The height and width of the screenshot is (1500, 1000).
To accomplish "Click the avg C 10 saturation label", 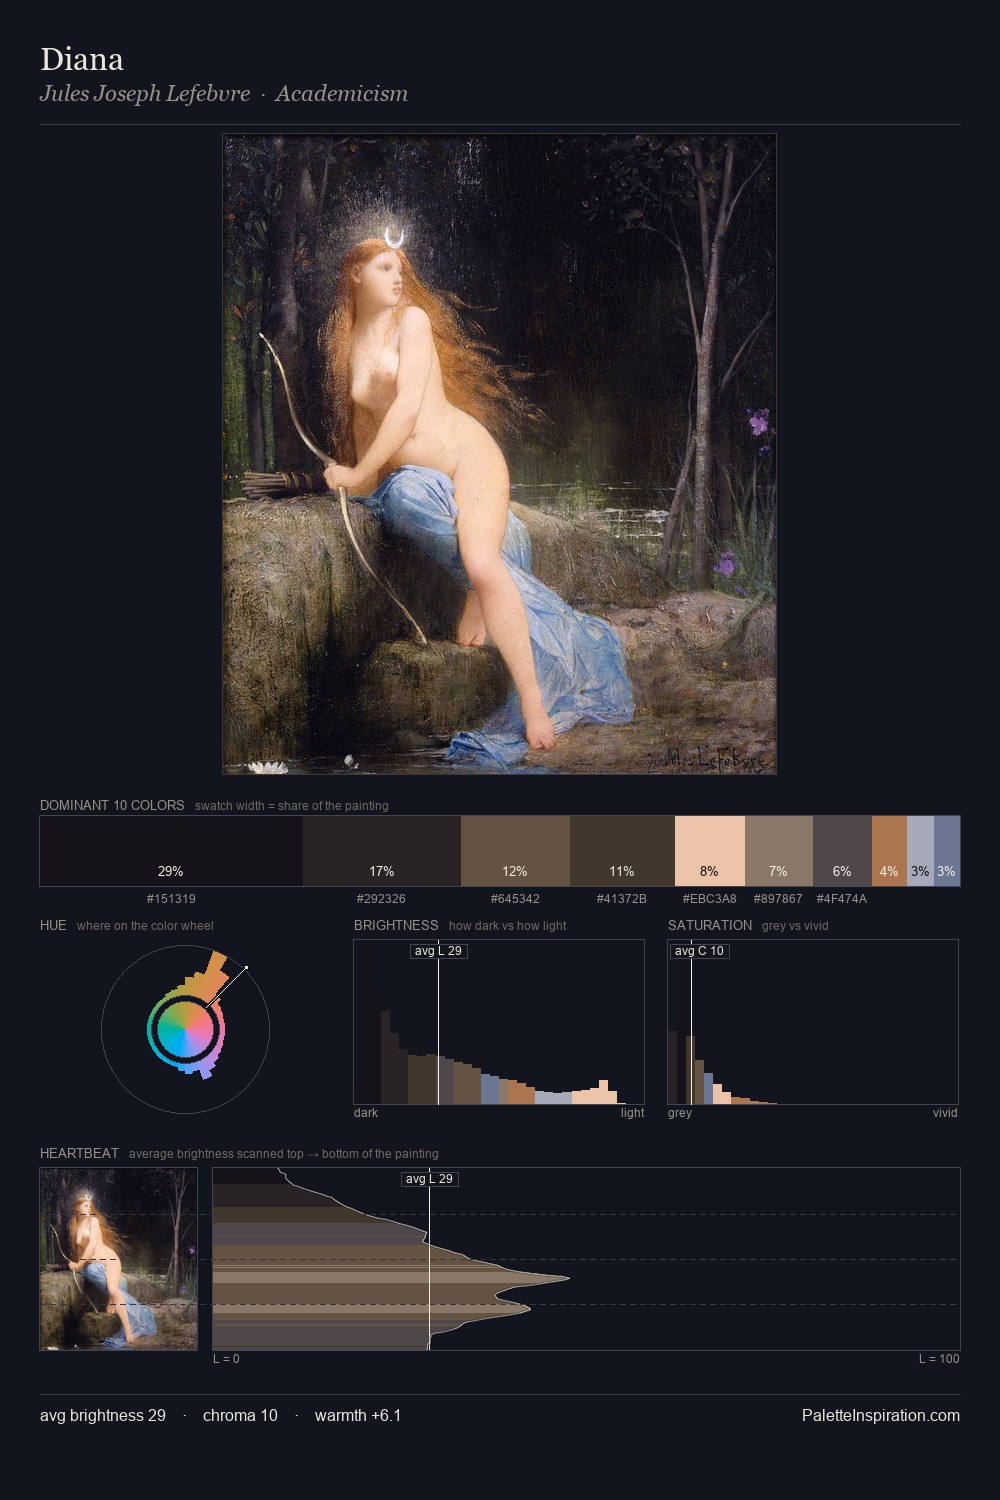I will tap(699, 951).
